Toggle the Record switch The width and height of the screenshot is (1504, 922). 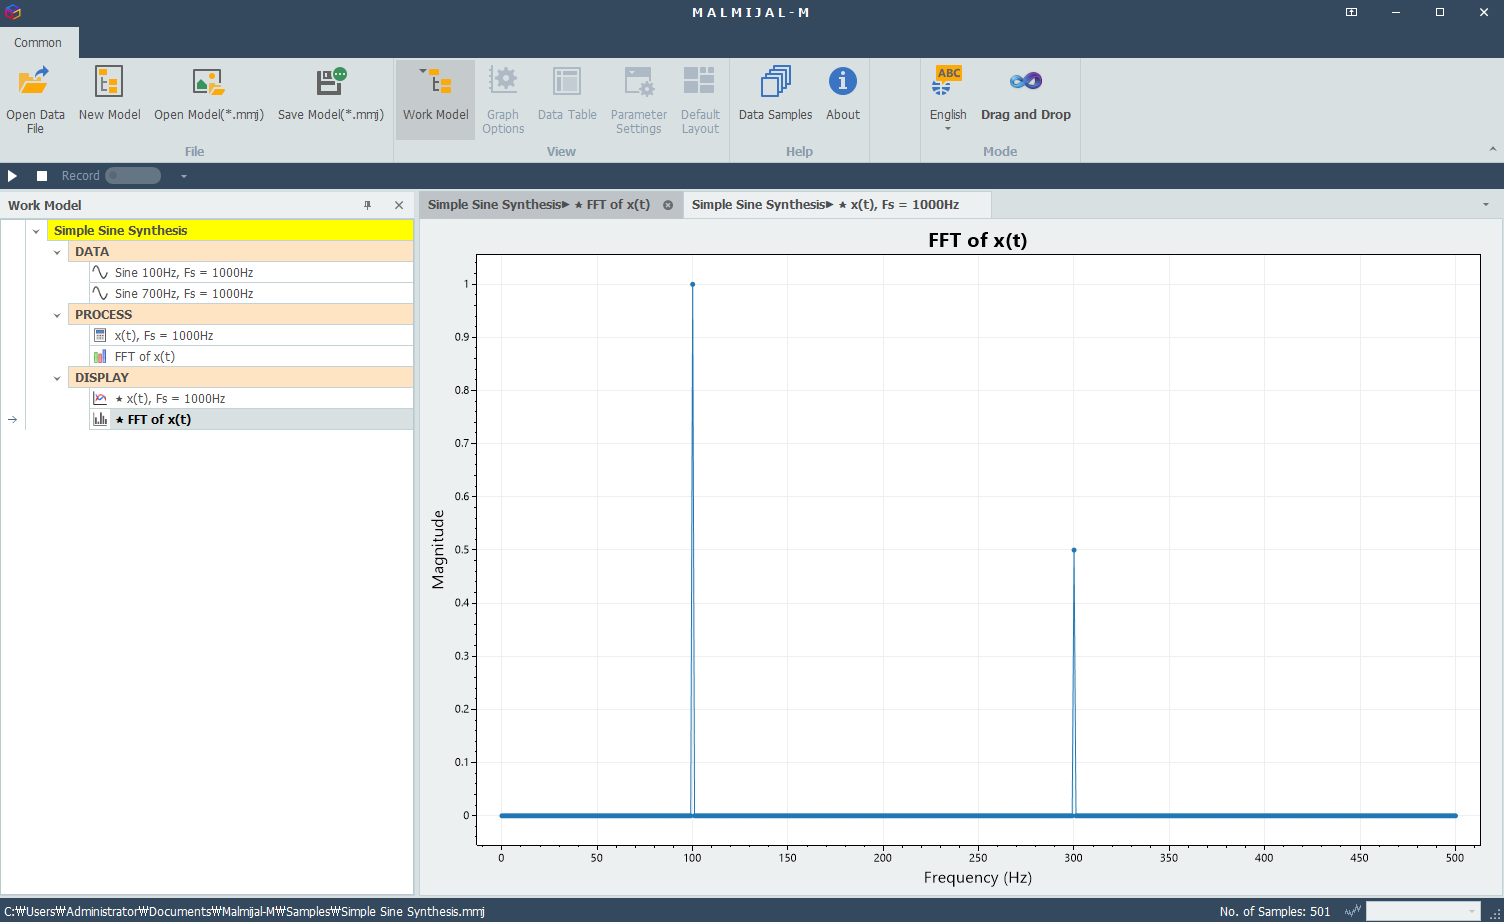pos(133,176)
